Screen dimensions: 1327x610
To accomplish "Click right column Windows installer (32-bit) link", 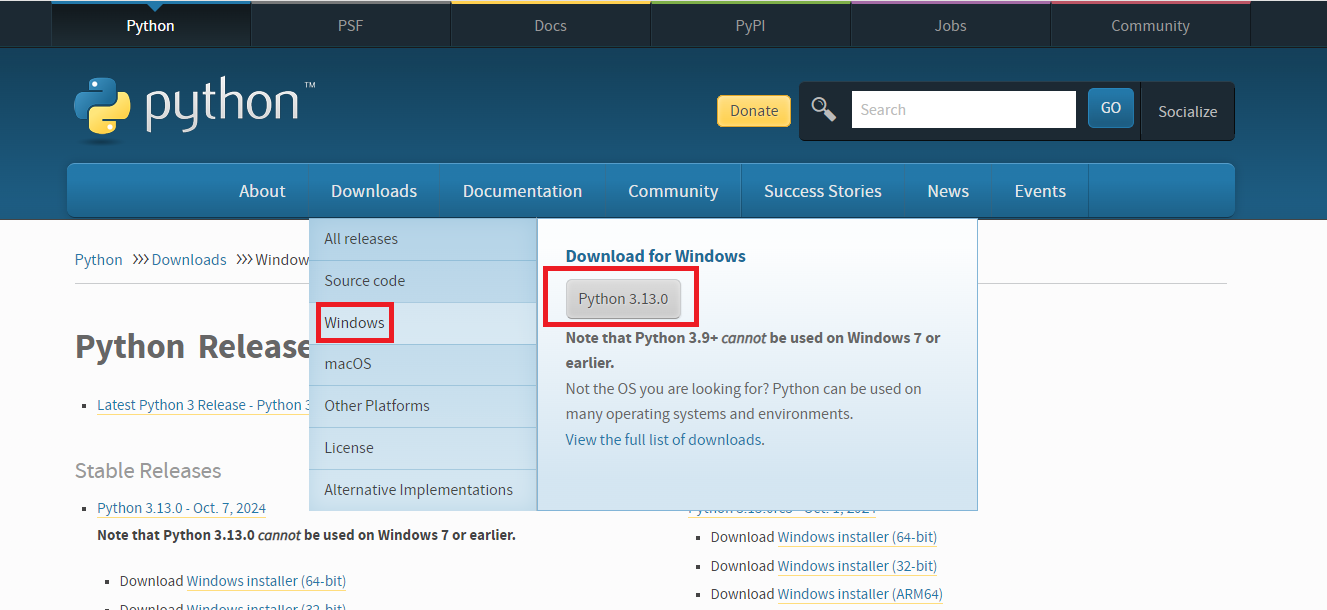I will [x=857, y=566].
